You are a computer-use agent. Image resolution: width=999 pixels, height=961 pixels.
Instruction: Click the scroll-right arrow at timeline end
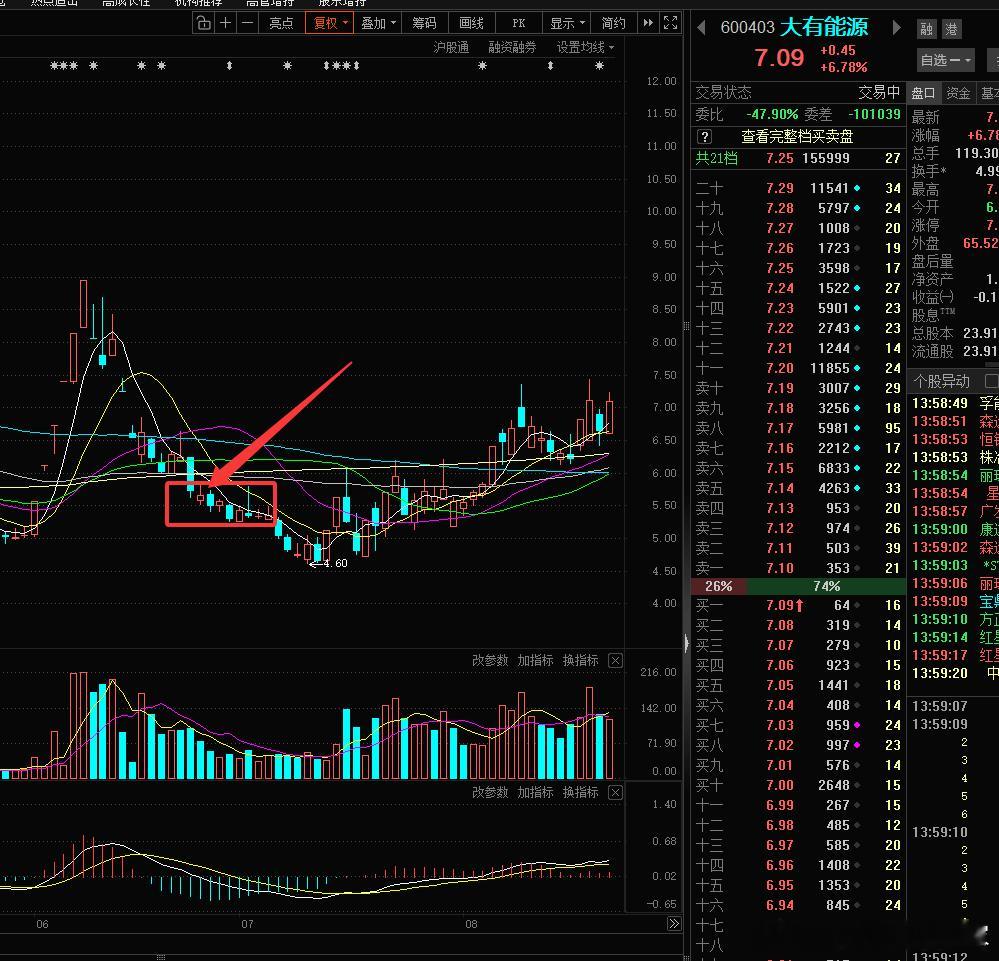674,923
